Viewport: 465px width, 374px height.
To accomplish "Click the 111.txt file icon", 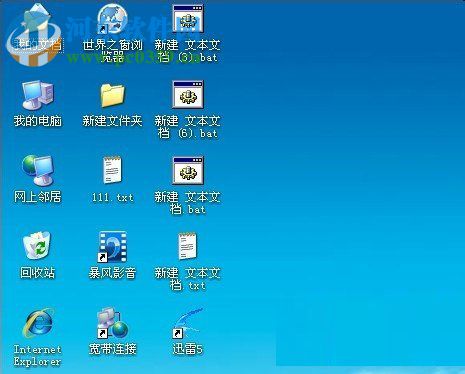I will 113,170.
